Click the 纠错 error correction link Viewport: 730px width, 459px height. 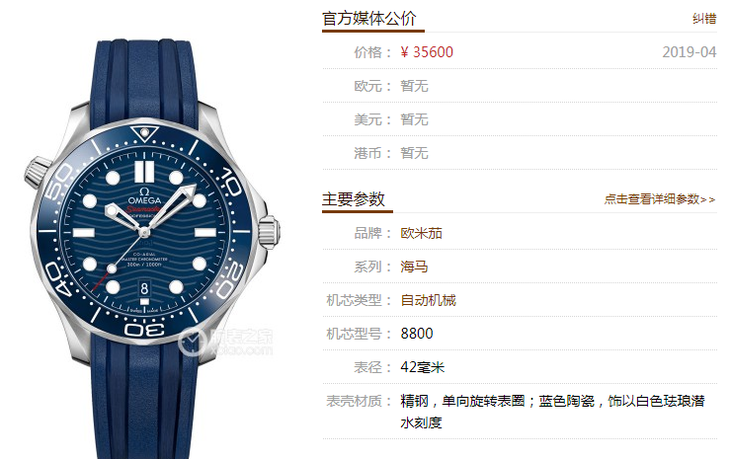704,19
